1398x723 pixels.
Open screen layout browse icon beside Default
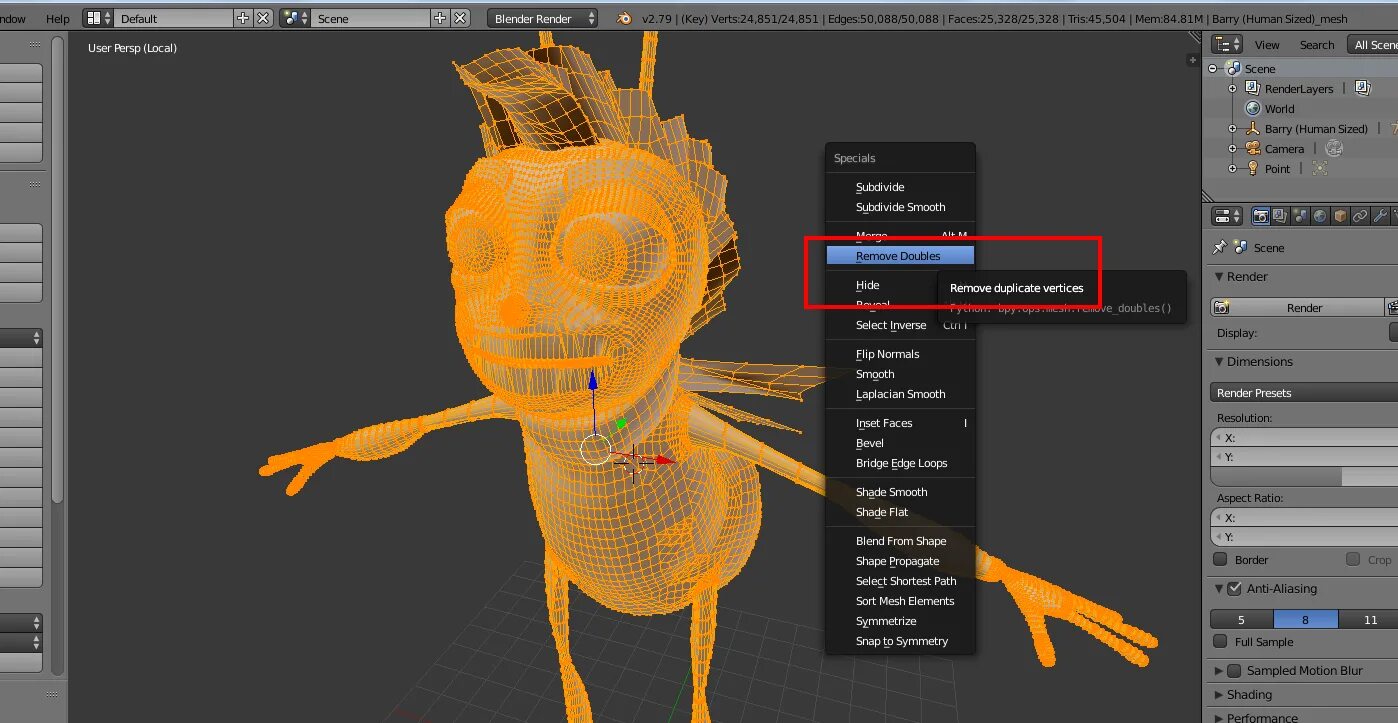pos(97,18)
